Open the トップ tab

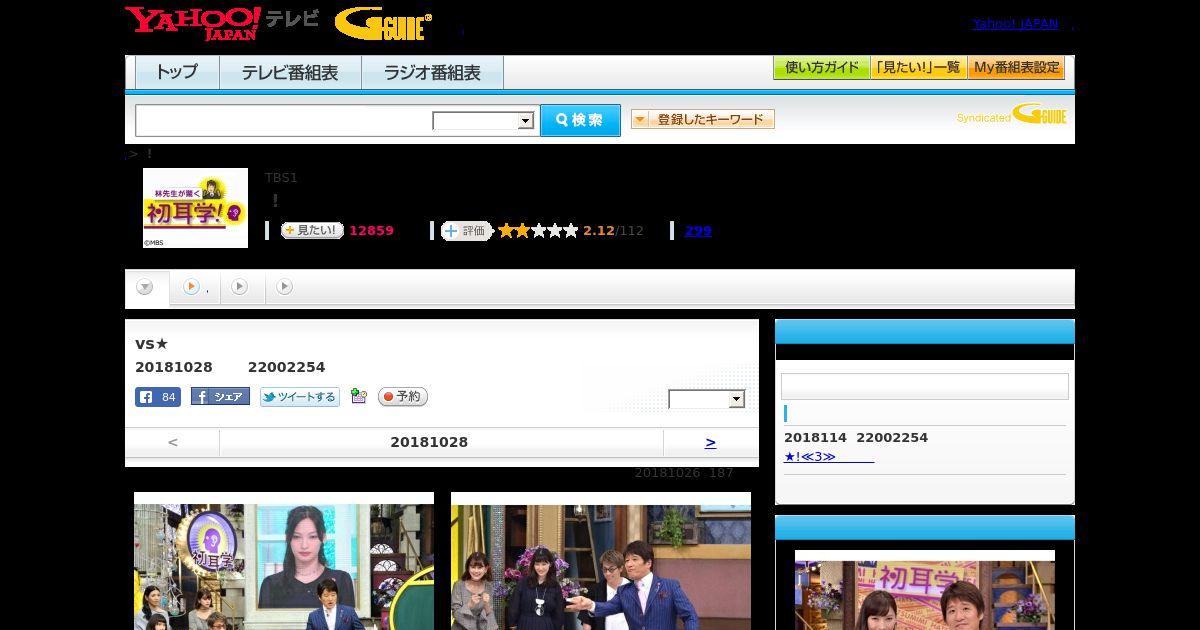[x=177, y=72]
